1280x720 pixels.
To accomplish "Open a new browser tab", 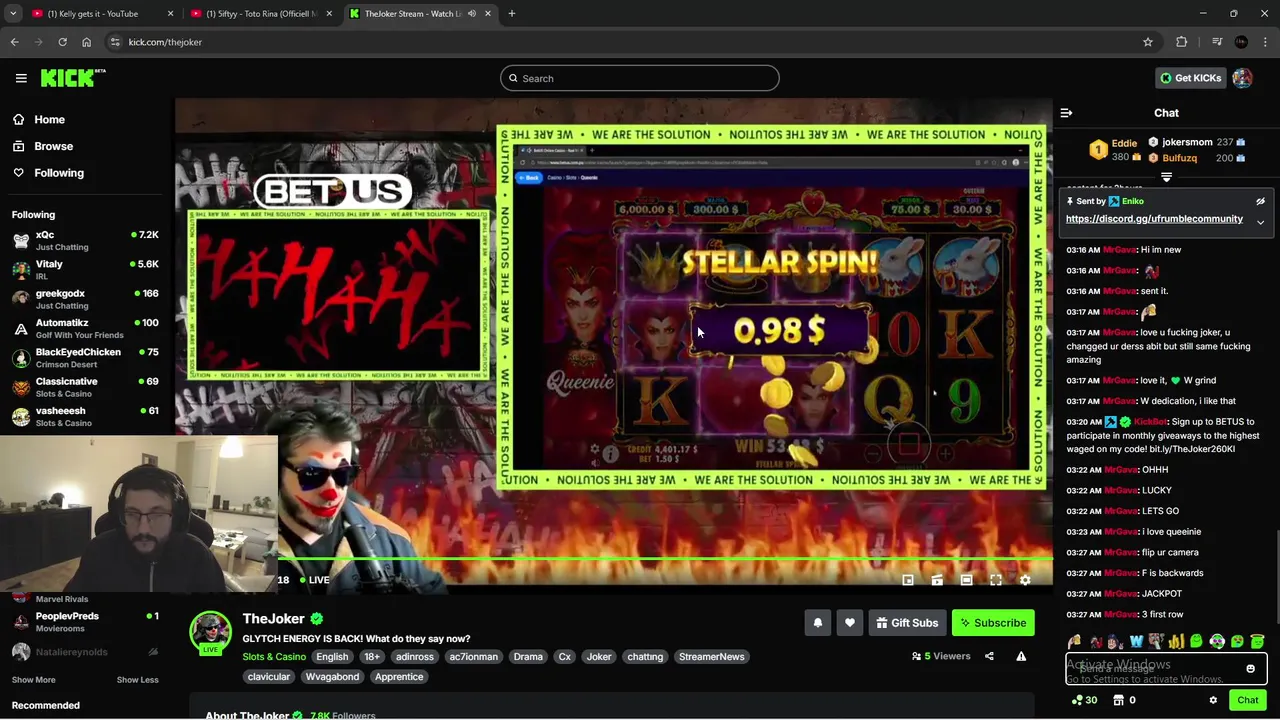I will [512, 14].
